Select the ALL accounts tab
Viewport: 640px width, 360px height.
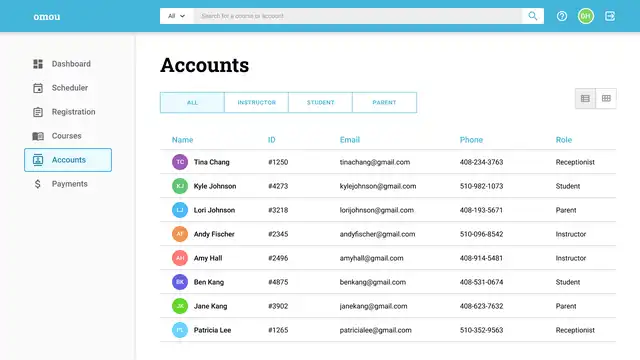(x=192, y=102)
